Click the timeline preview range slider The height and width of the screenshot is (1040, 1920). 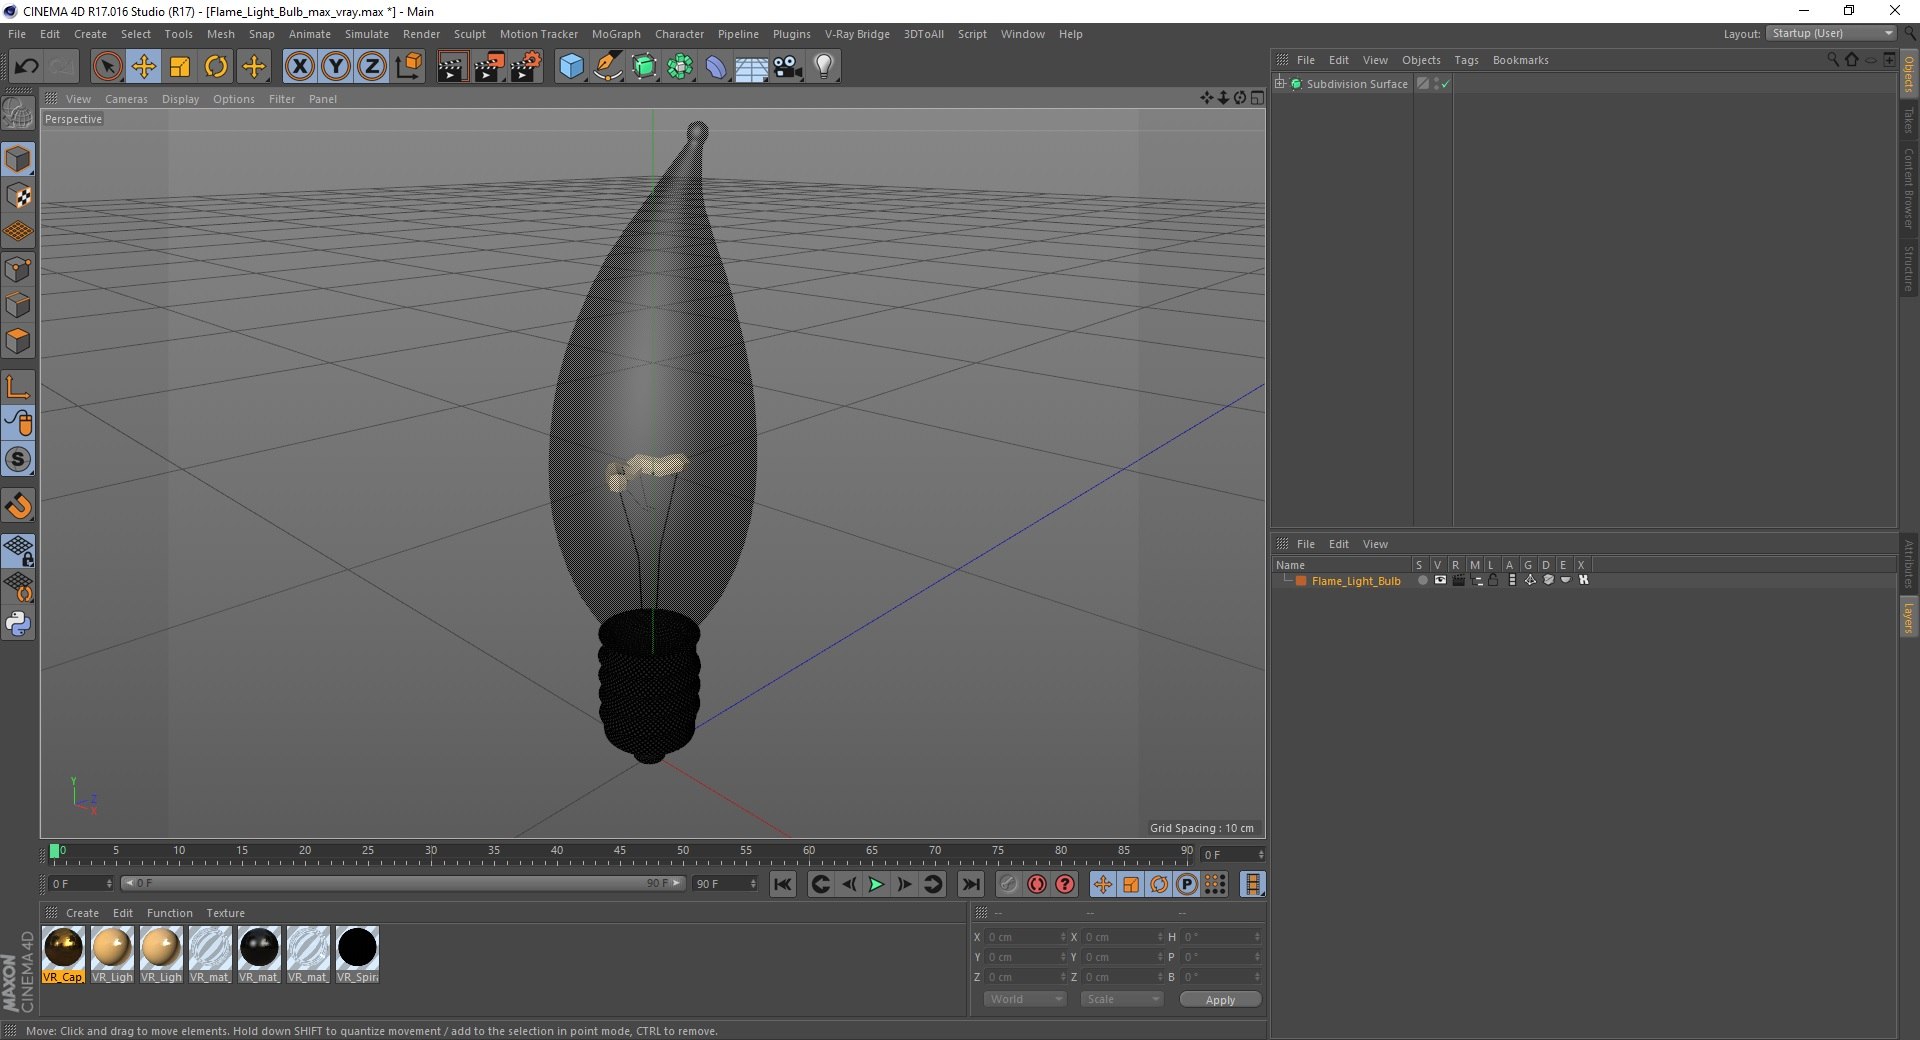pos(403,883)
